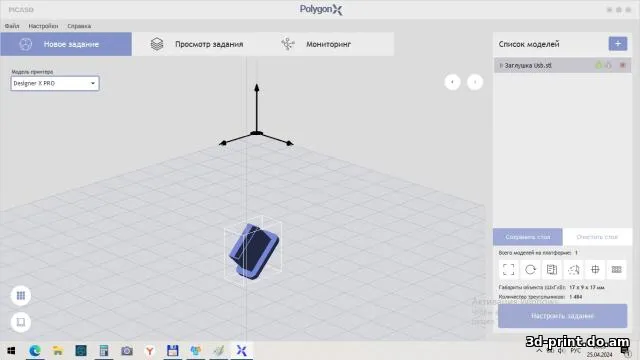Open Yandex Browser from the taskbar
This screenshot has height=360, width=640.
point(150,351)
